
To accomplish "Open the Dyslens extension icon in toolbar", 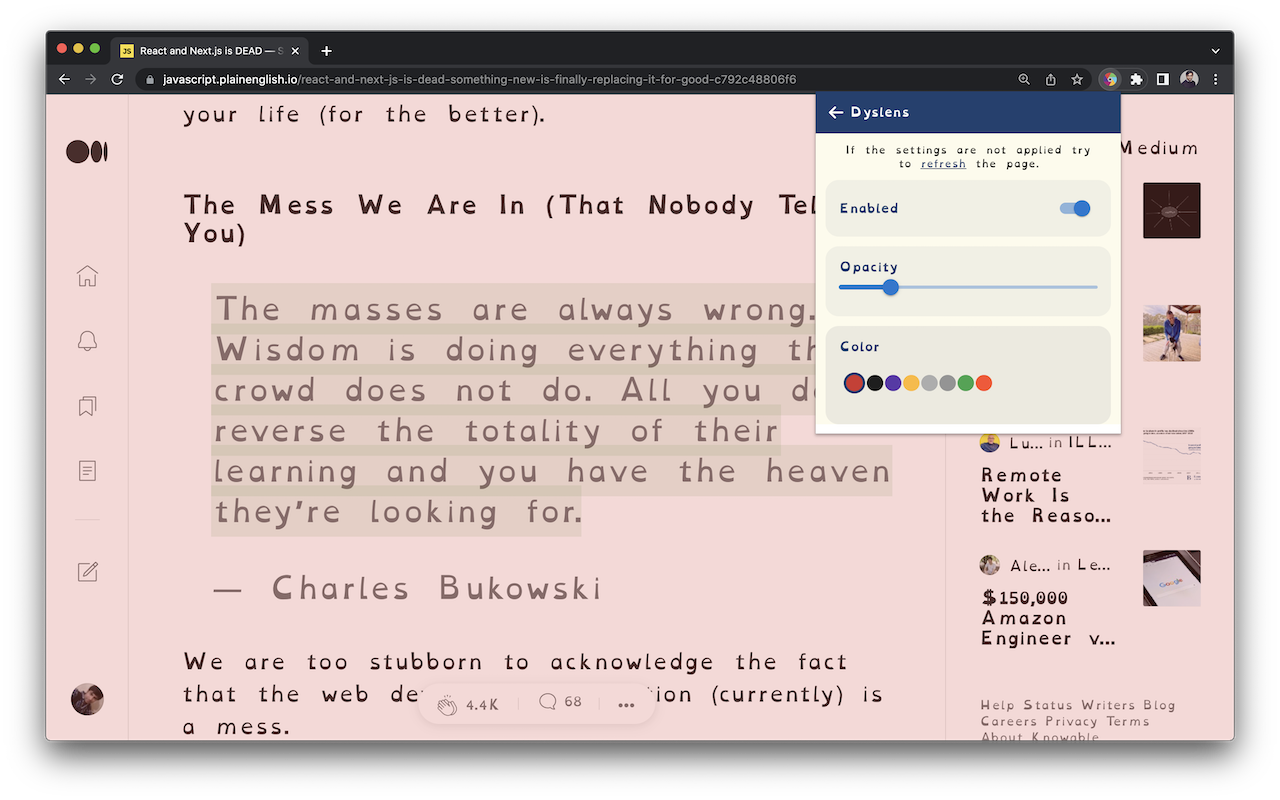I will click(1110, 79).
